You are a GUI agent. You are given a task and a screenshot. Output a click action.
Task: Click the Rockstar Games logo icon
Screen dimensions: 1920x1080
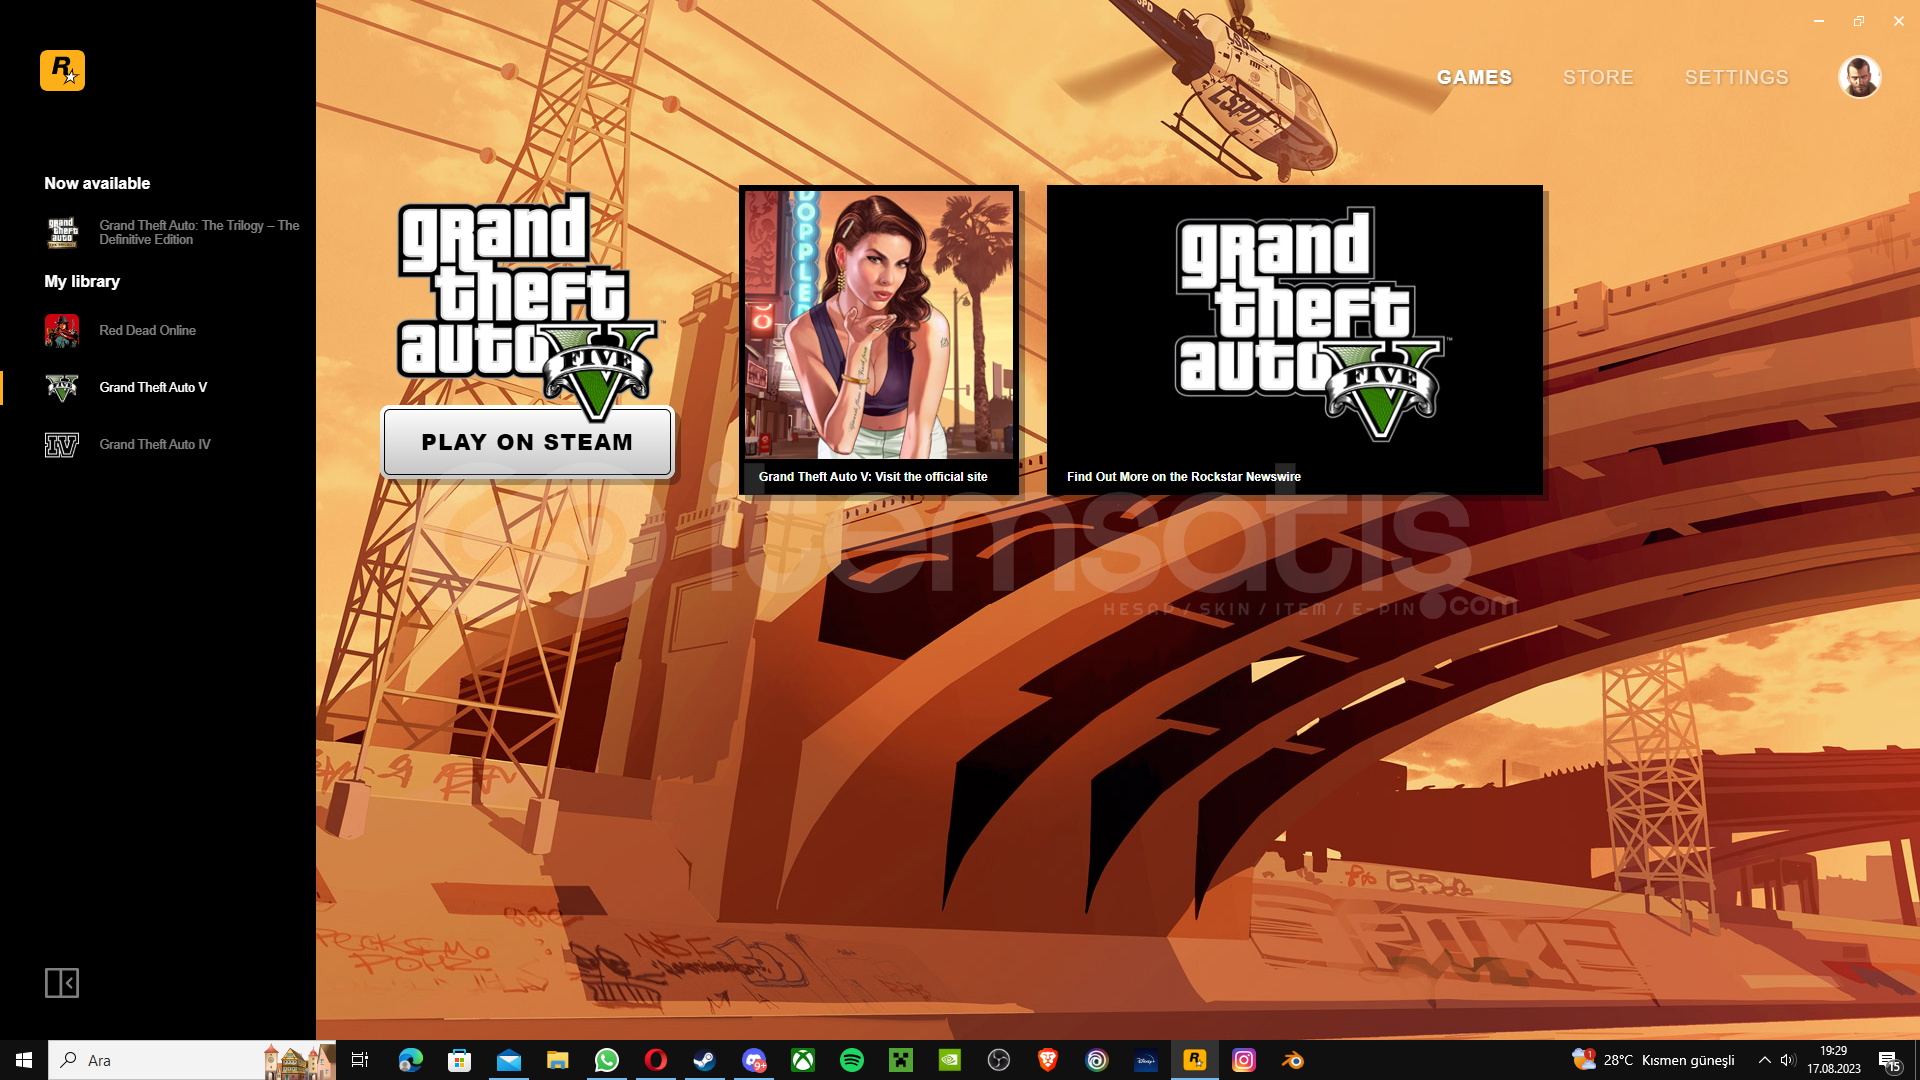62,71
